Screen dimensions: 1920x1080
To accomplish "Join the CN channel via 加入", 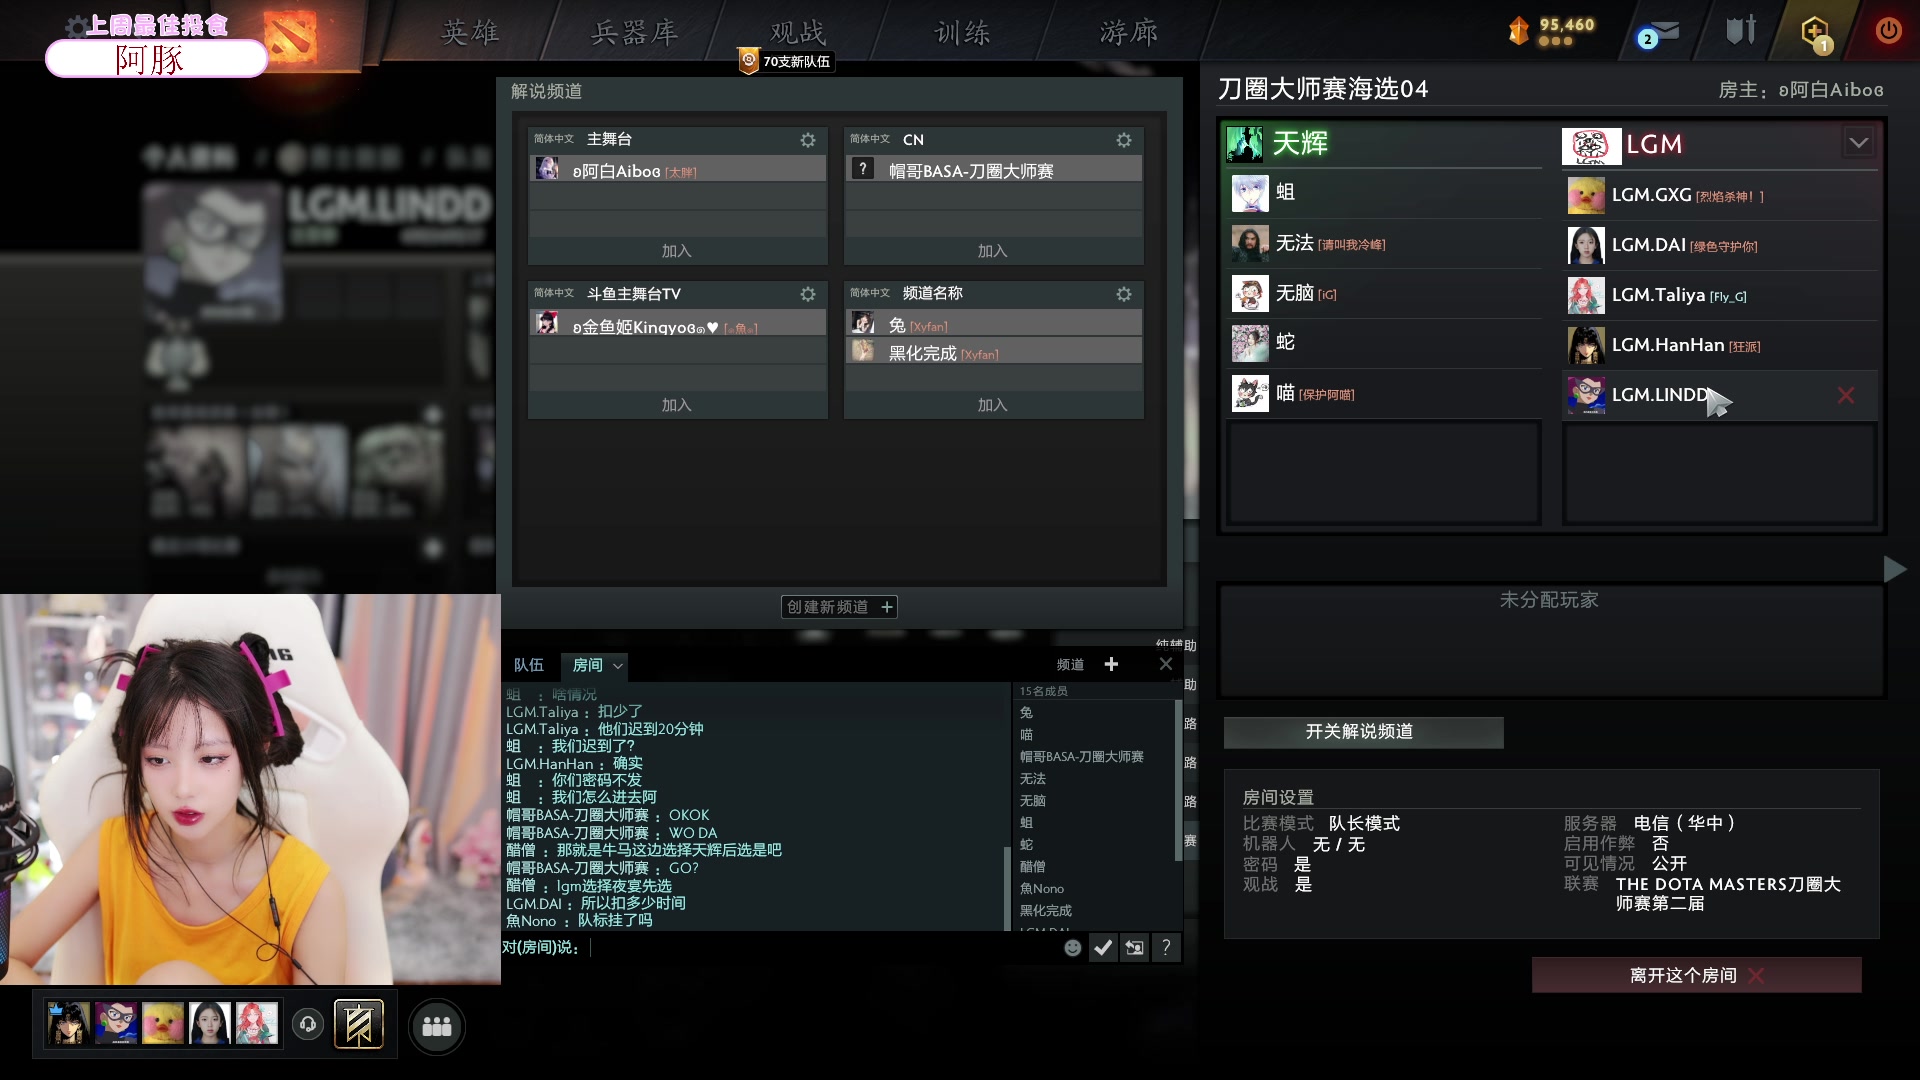I will pyautogui.click(x=993, y=251).
